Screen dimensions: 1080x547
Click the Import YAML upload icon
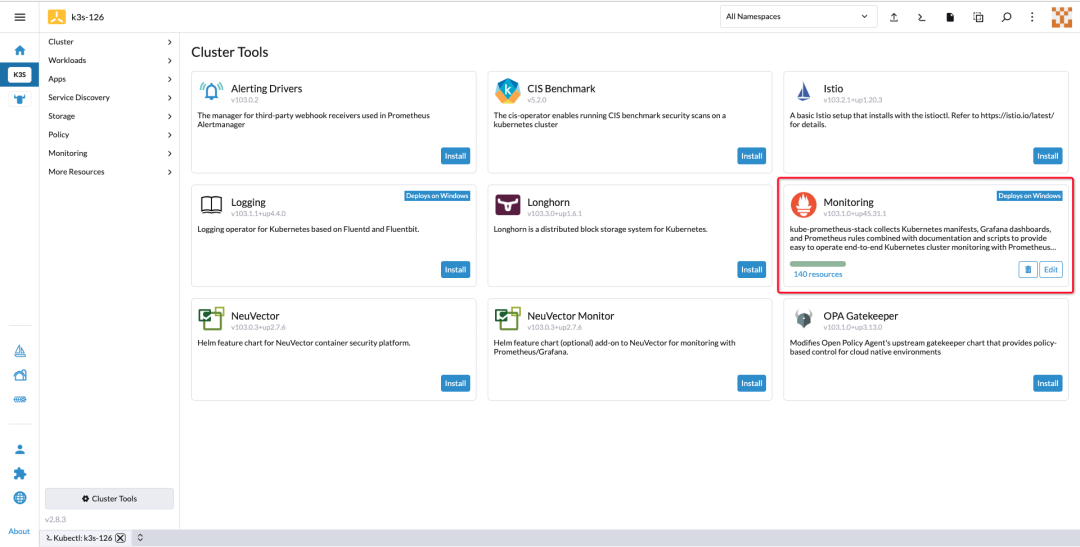(x=894, y=17)
